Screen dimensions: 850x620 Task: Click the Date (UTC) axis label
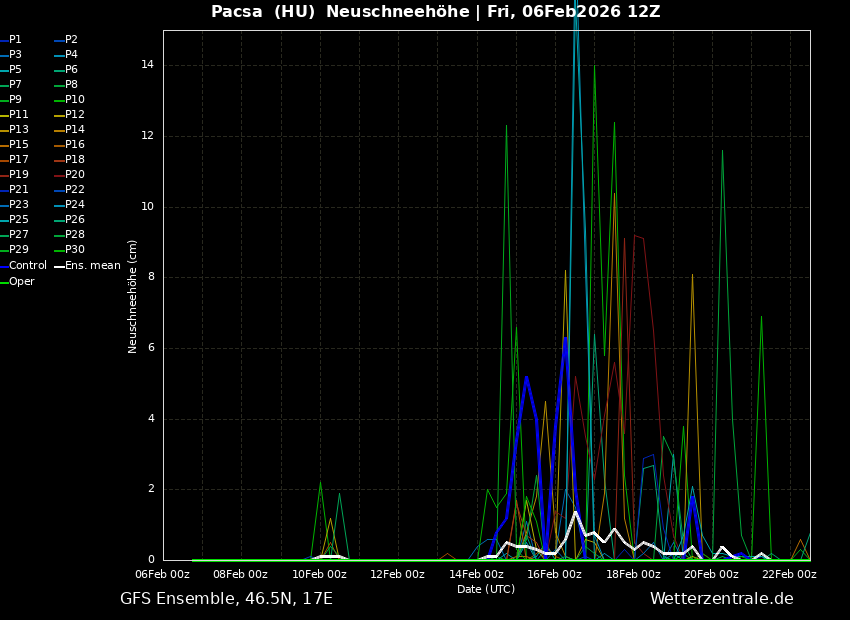click(x=486, y=590)
